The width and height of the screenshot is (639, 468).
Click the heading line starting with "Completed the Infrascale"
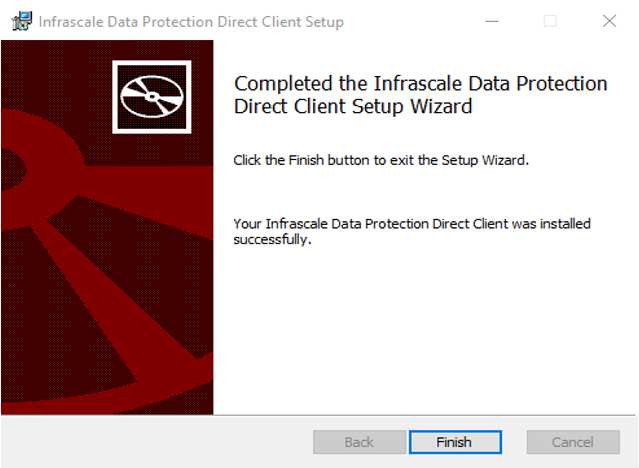[420, 84]
